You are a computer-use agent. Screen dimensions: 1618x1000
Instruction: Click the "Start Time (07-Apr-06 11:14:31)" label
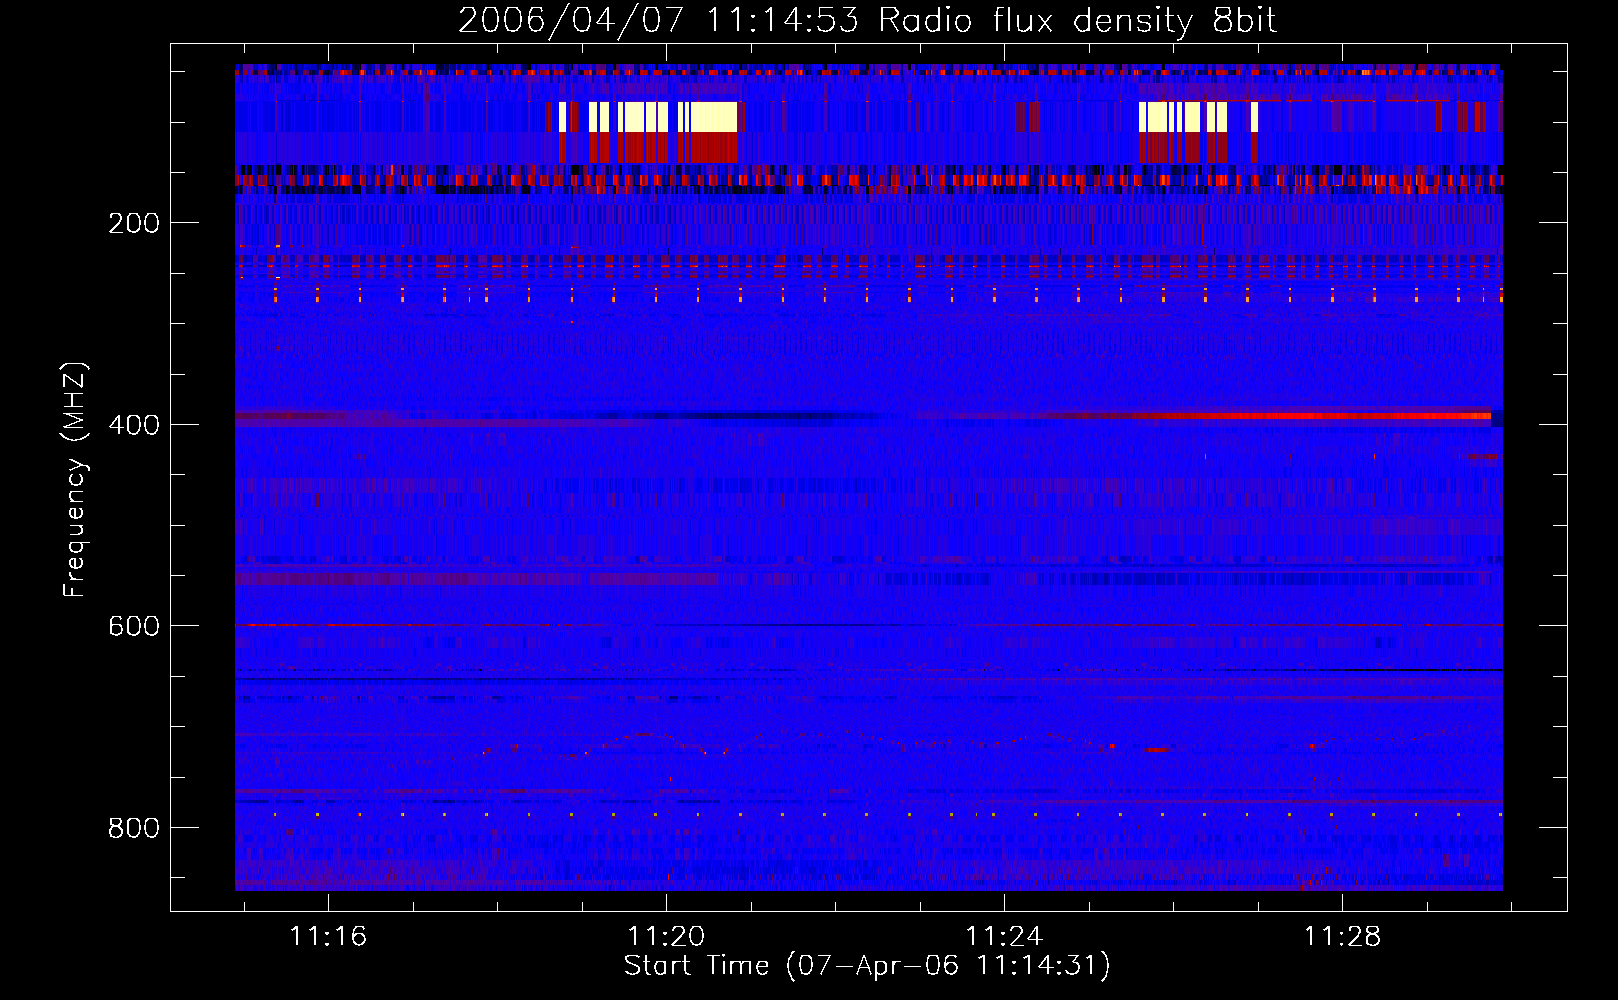pyautogui.click(x=867, y=966)
